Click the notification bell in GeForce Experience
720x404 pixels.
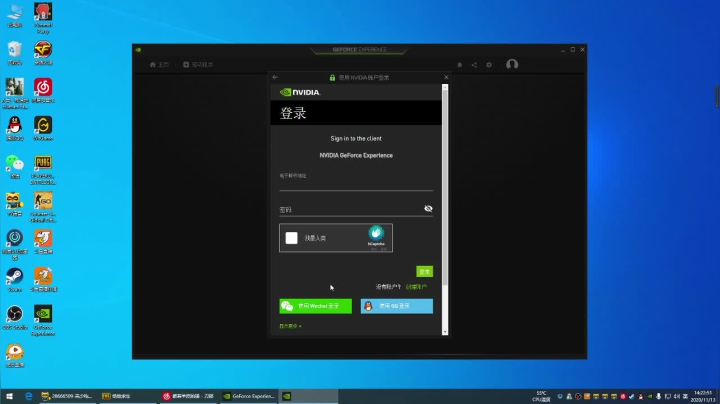tap(460, 65)
